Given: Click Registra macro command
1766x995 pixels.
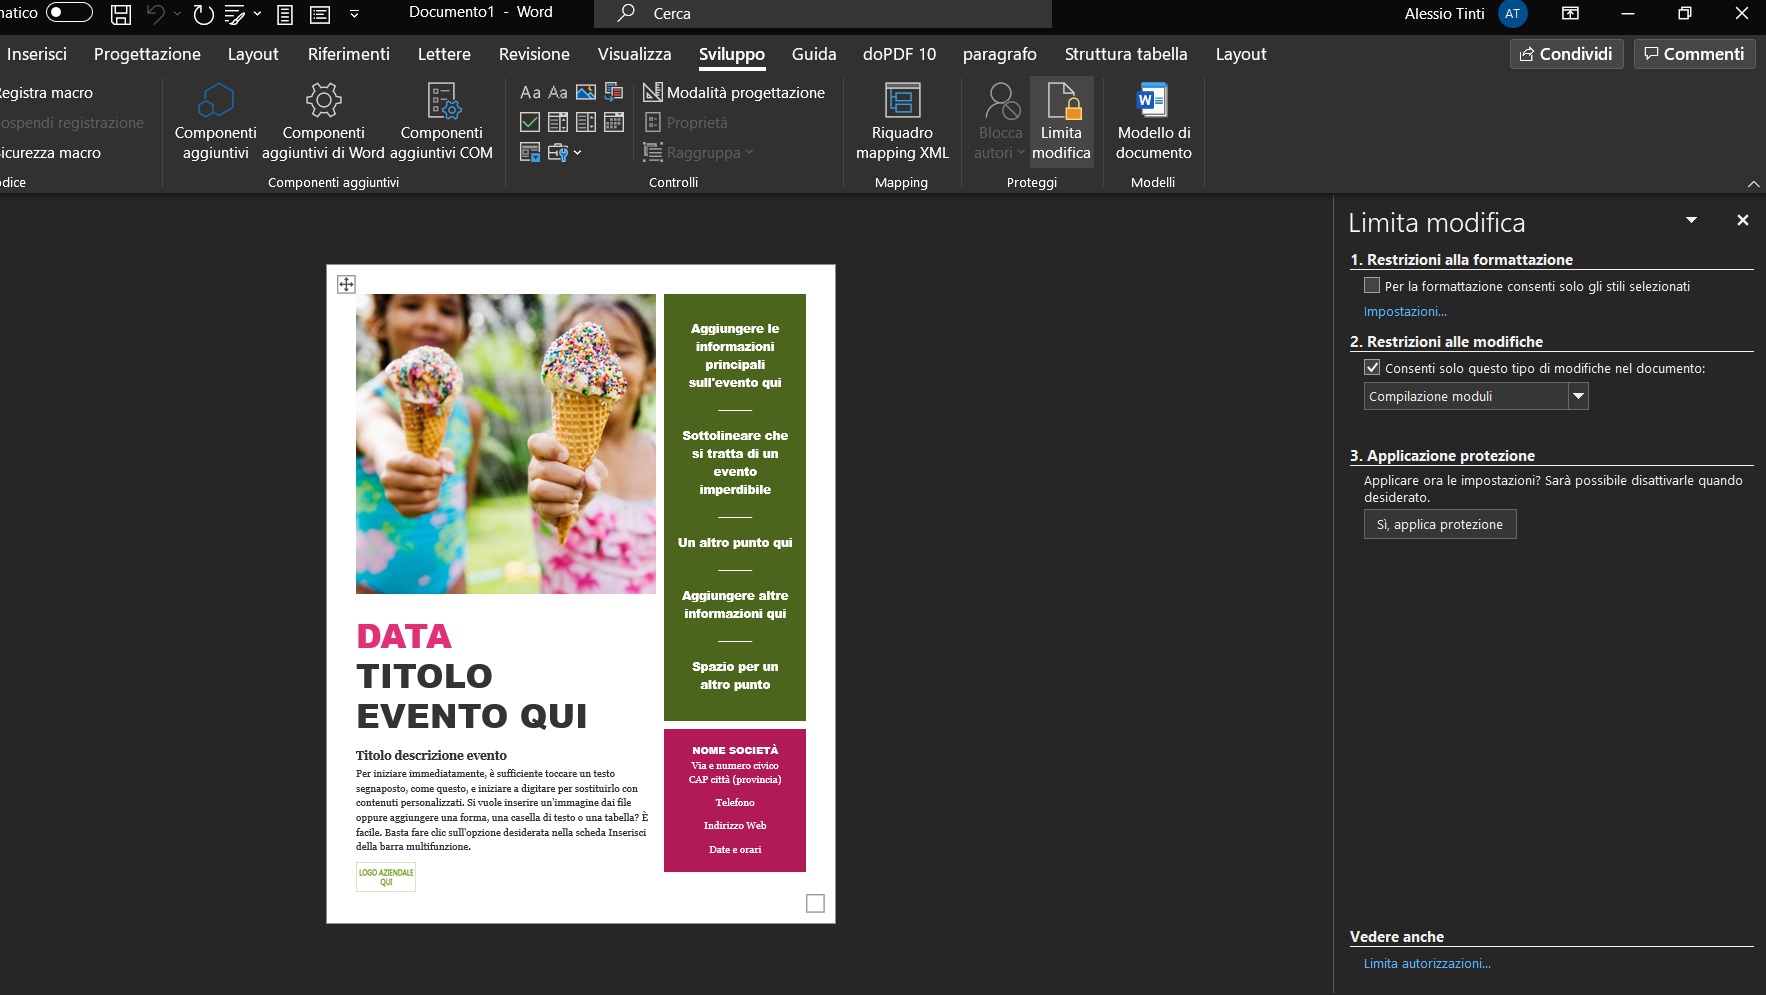Looking at the screenshot, I should 46,93.
